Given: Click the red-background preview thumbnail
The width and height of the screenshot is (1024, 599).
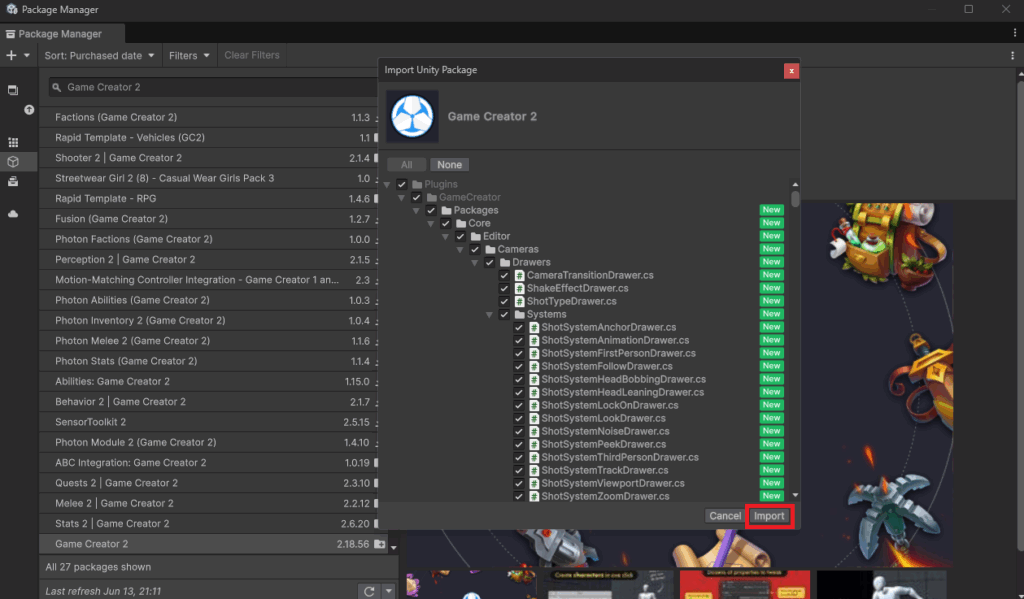Looking at the screenshot, I should tap(744, 585).
